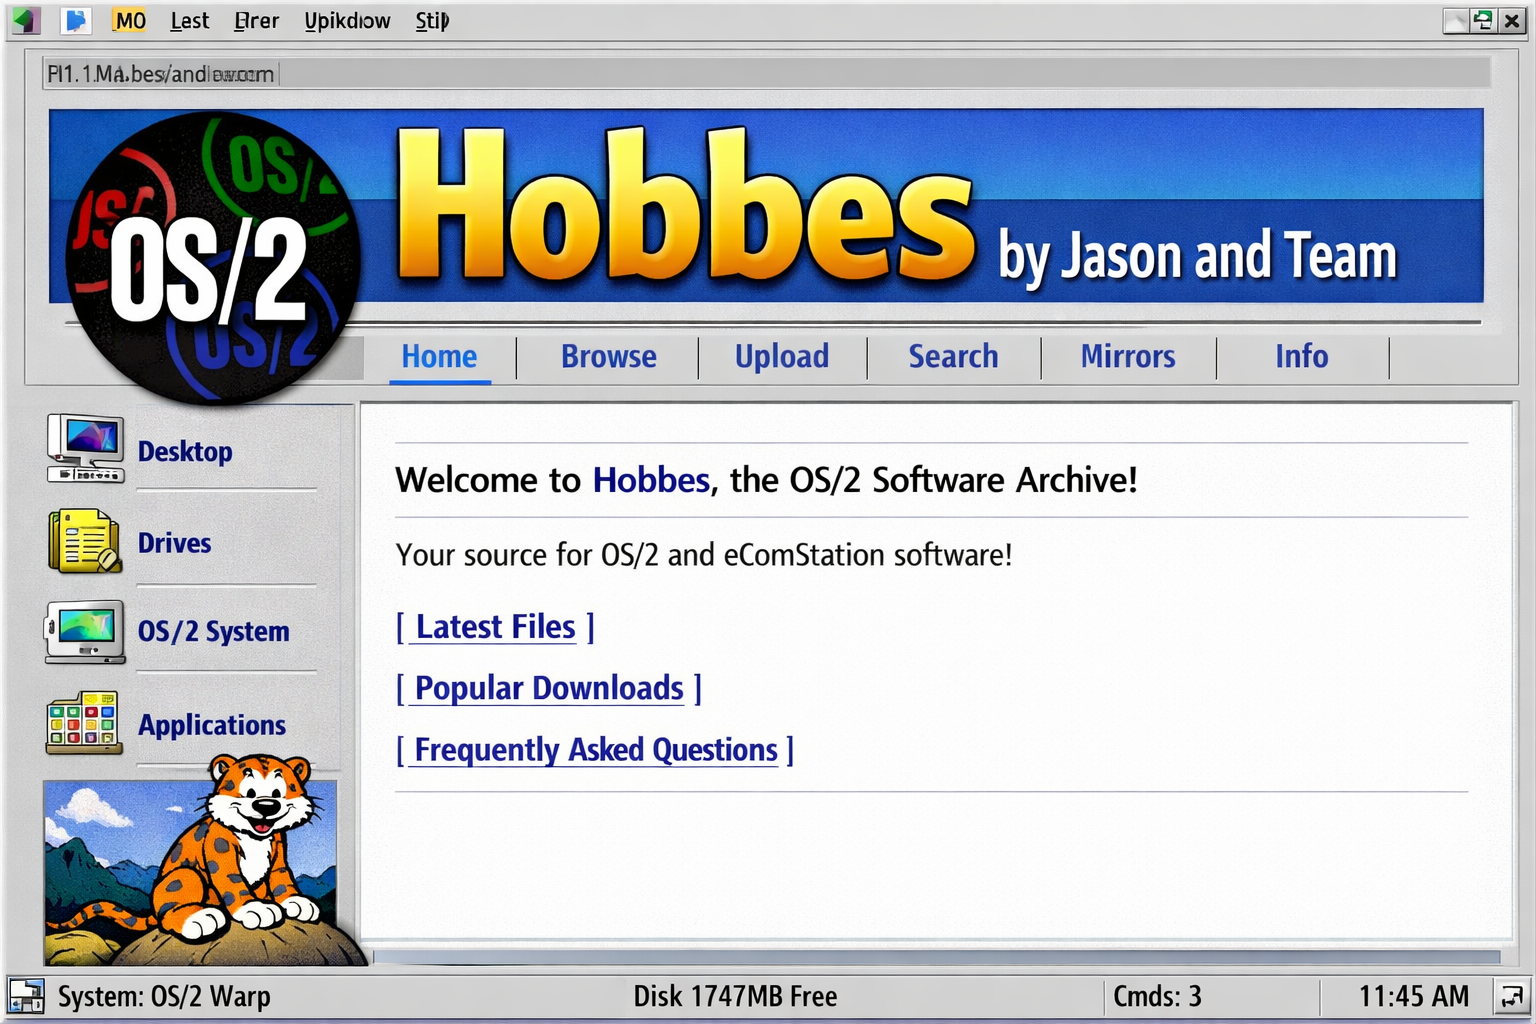The height and width of the screenshot is (1024, 1536).
Task: Open the Latest Files link
Action: [494, 627]
